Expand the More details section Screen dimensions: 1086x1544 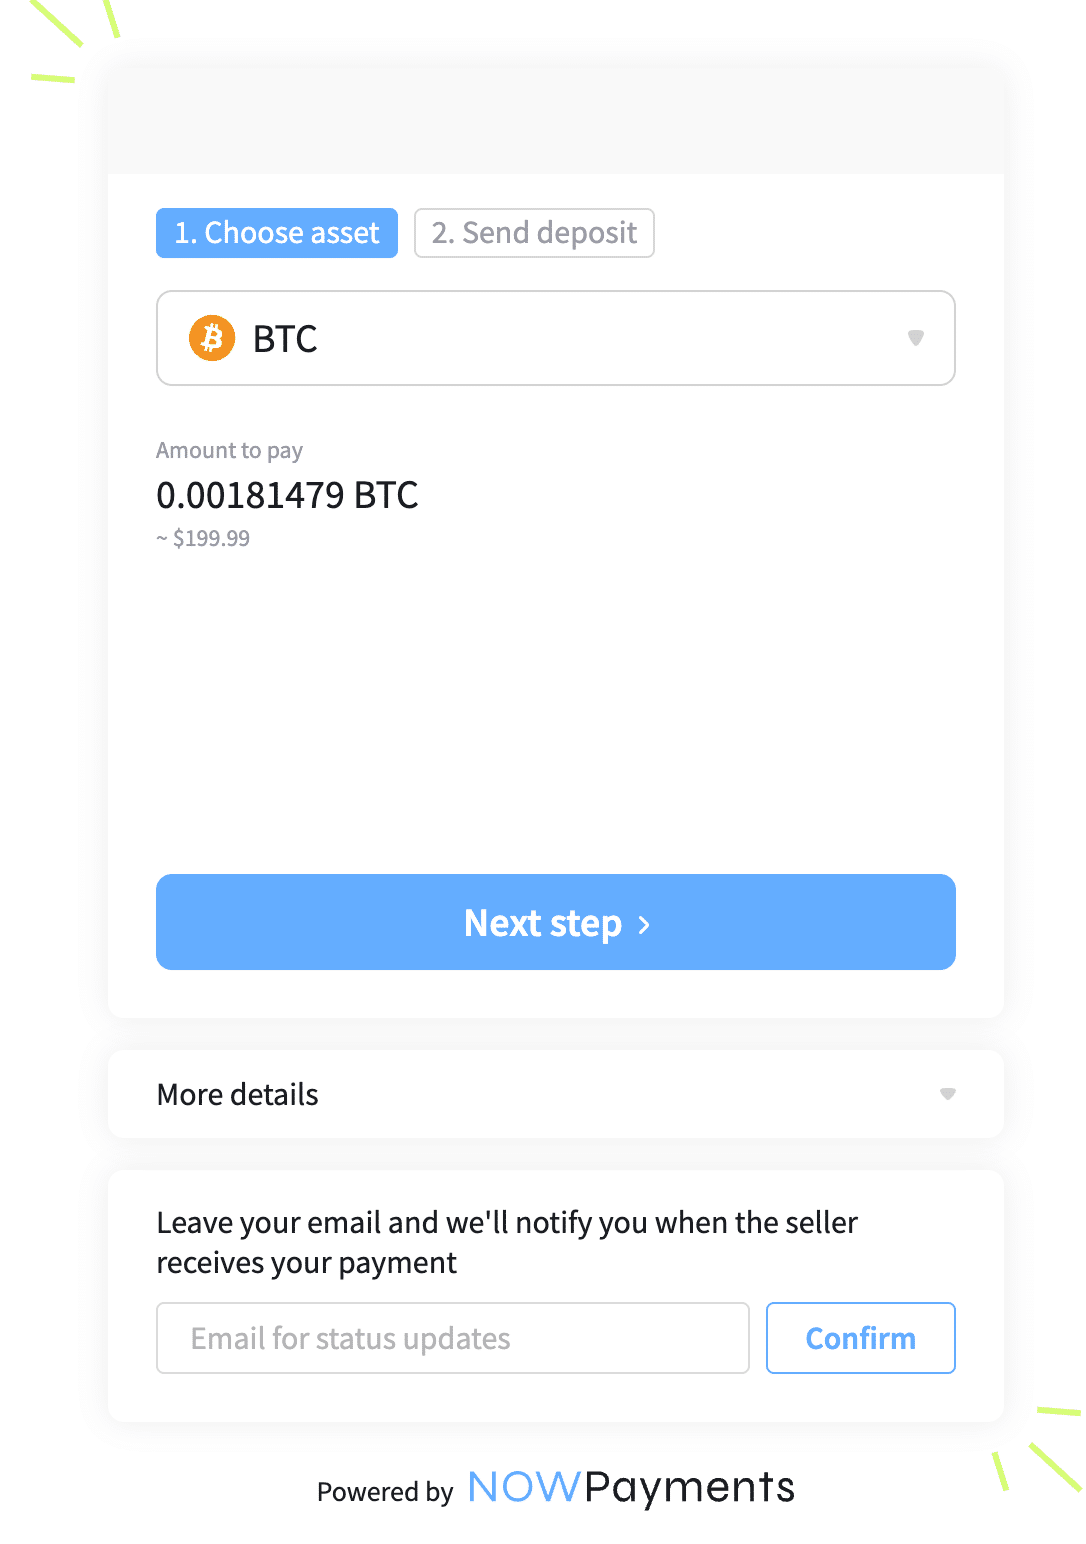click(x=556, y=1094)
